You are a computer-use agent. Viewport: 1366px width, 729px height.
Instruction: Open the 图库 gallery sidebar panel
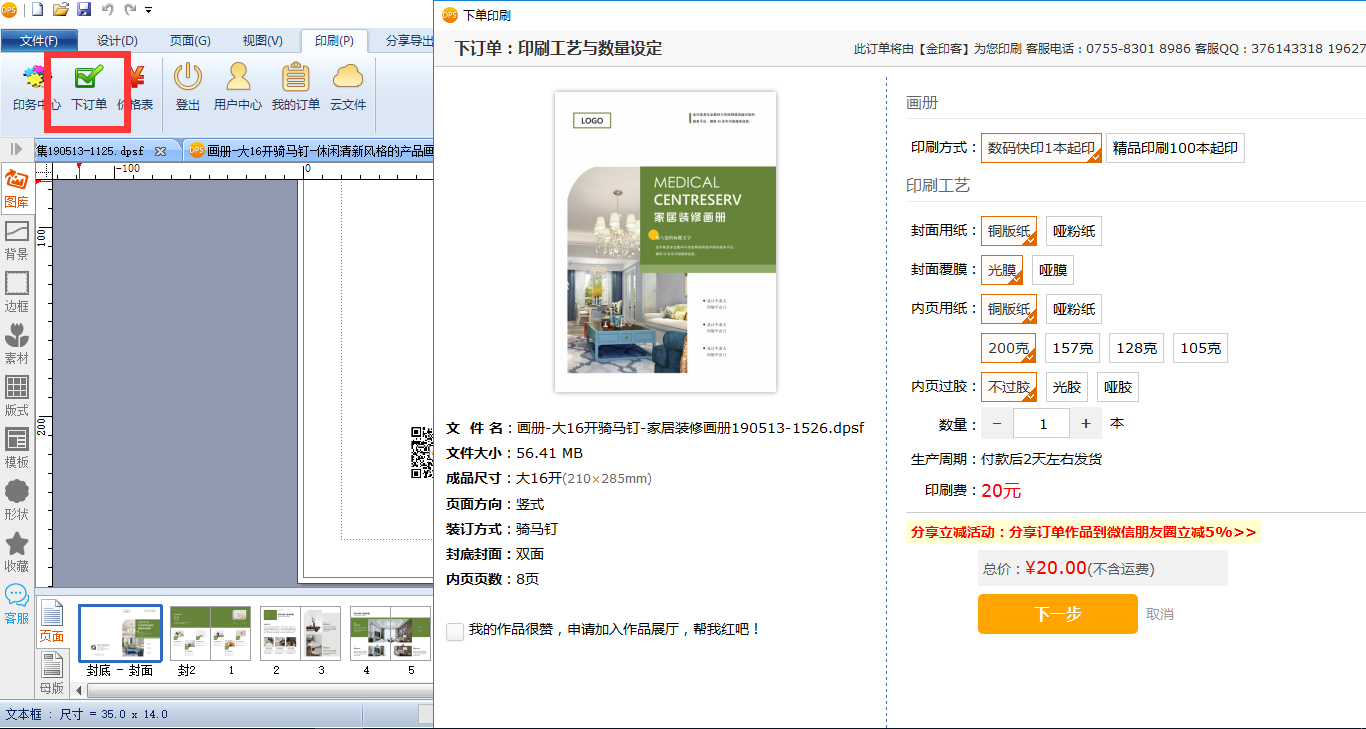(16, 189)
